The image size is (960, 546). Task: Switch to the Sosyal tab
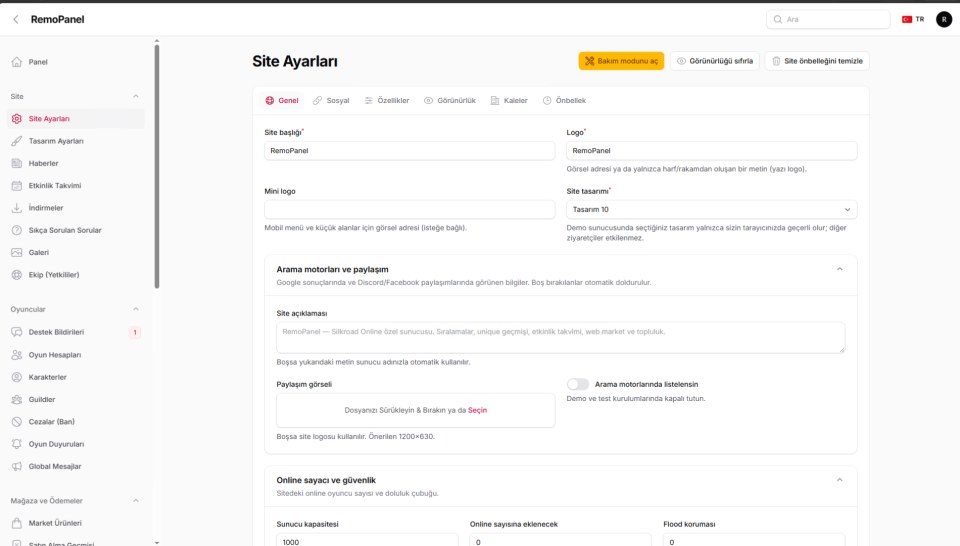pos(331,100)
